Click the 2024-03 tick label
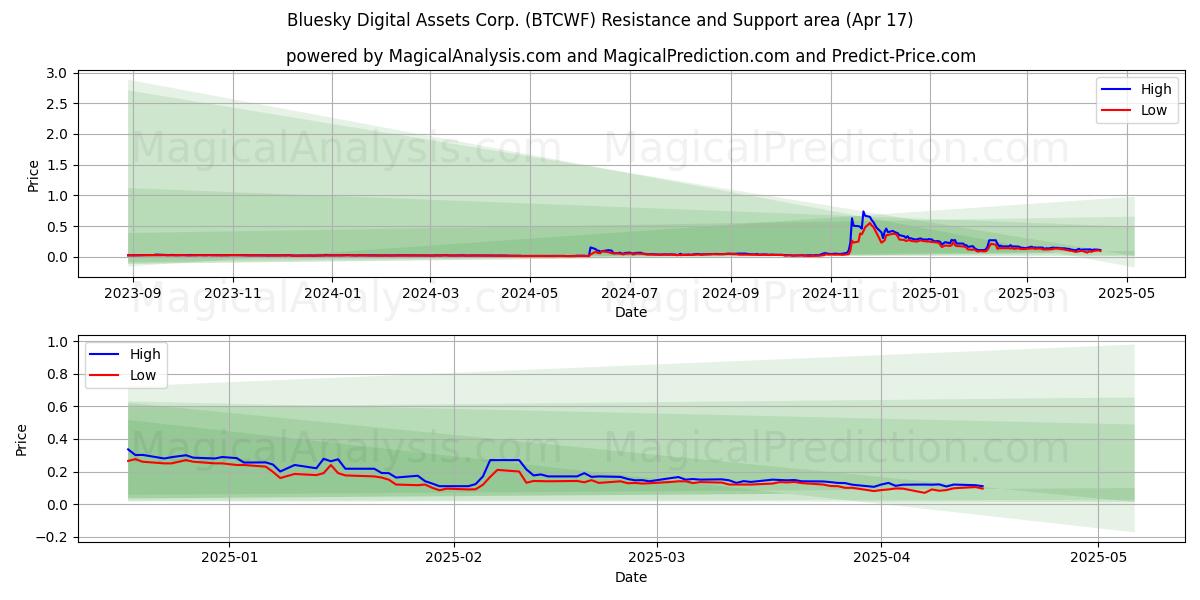Viewport: 1200px width, 600px height. [430, 293]
